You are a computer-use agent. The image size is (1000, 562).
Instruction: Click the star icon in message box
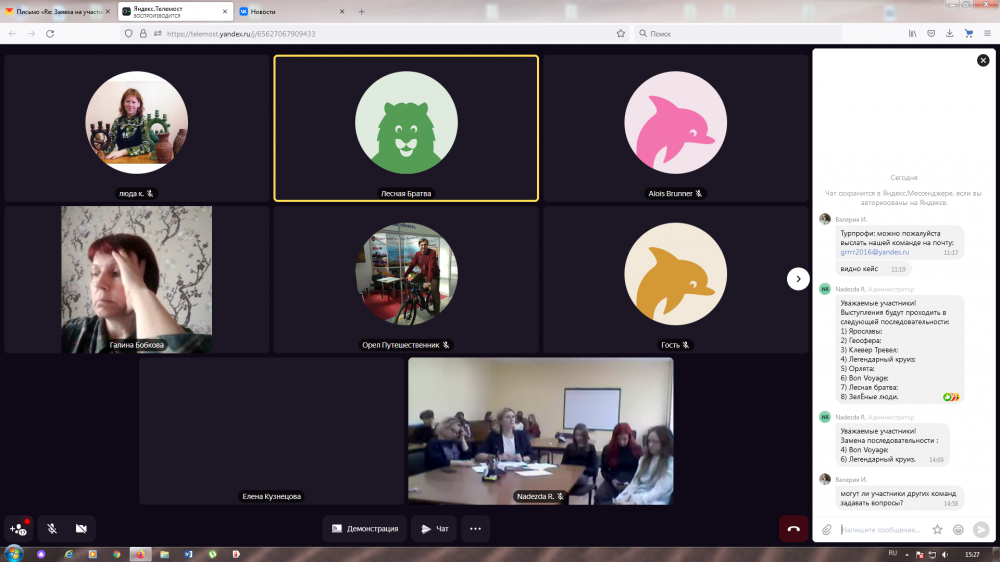point(937,529)
